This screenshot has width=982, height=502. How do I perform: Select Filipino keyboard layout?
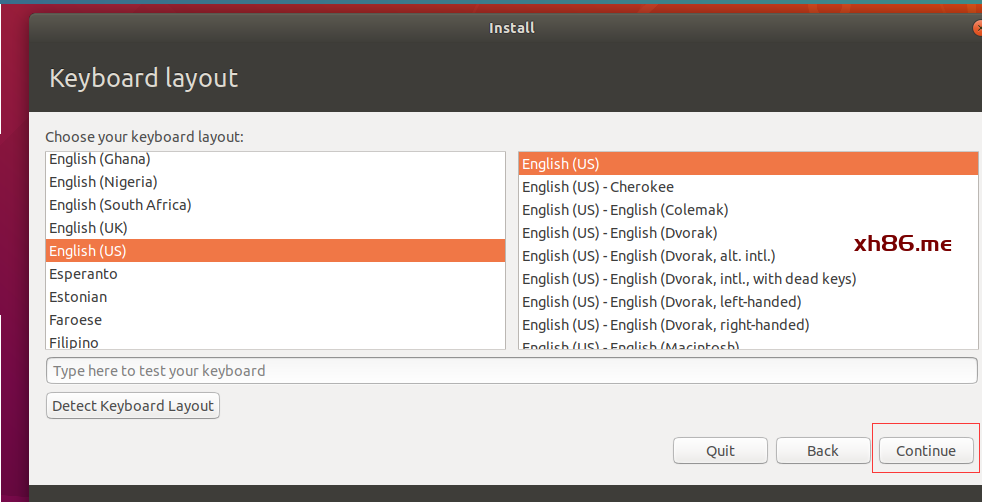[x=74, y=342]
